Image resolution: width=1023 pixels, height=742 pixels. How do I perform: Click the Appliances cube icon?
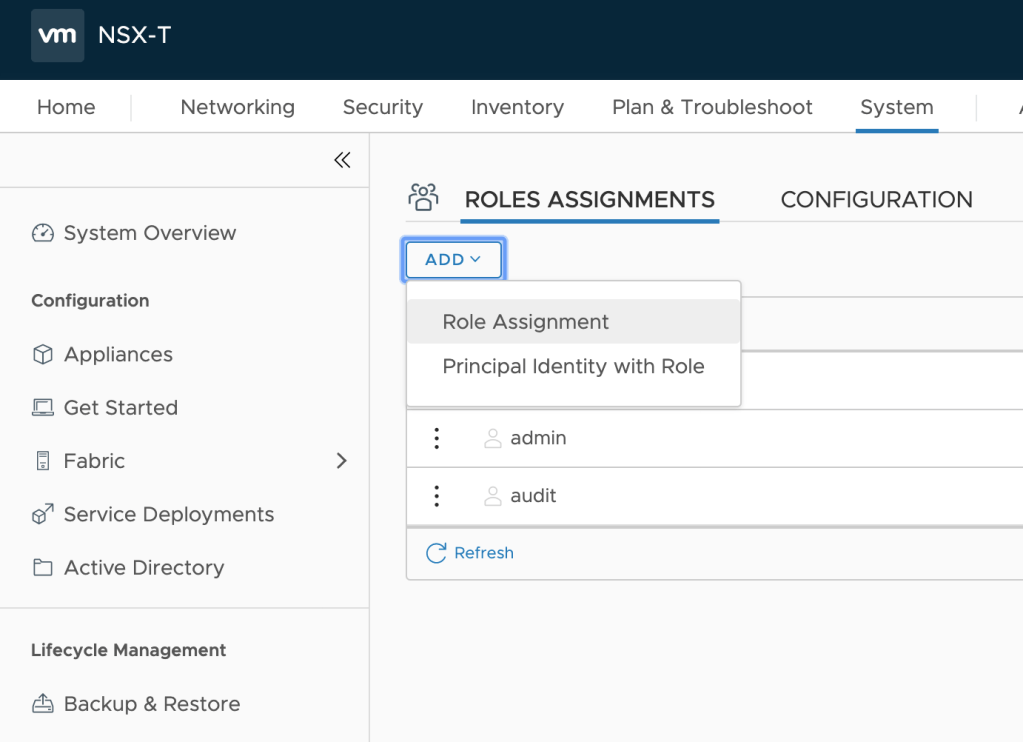pyautogui.click(x=42, y=355)
